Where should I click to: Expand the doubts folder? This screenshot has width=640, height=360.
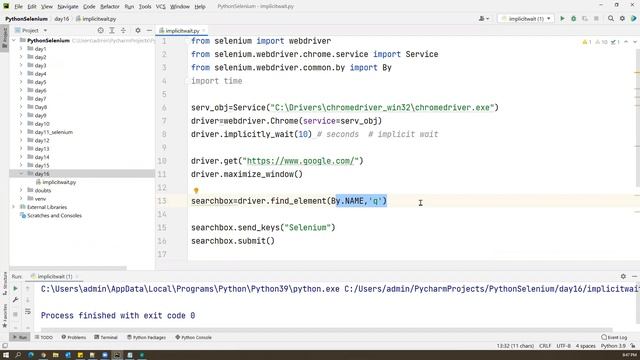pyautogui.click(x=21, y=190)
